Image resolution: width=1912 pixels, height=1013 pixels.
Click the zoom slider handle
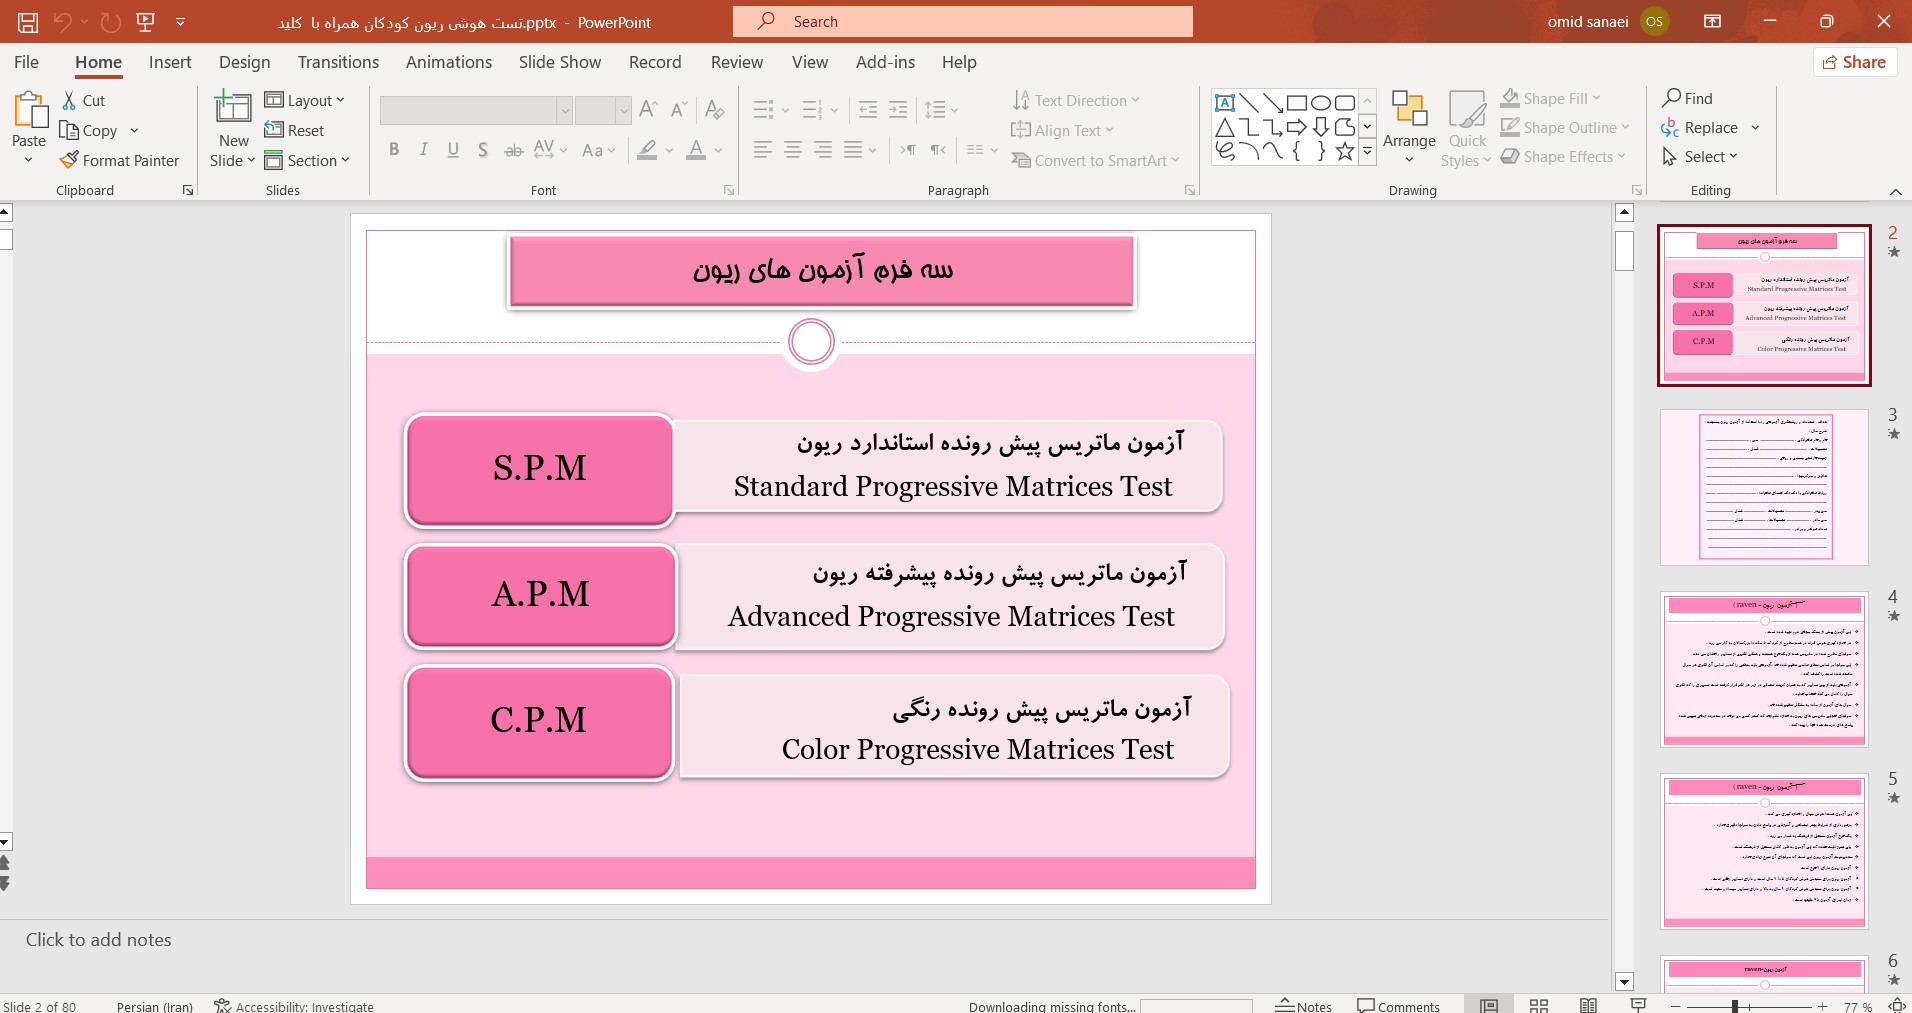1735,1006
